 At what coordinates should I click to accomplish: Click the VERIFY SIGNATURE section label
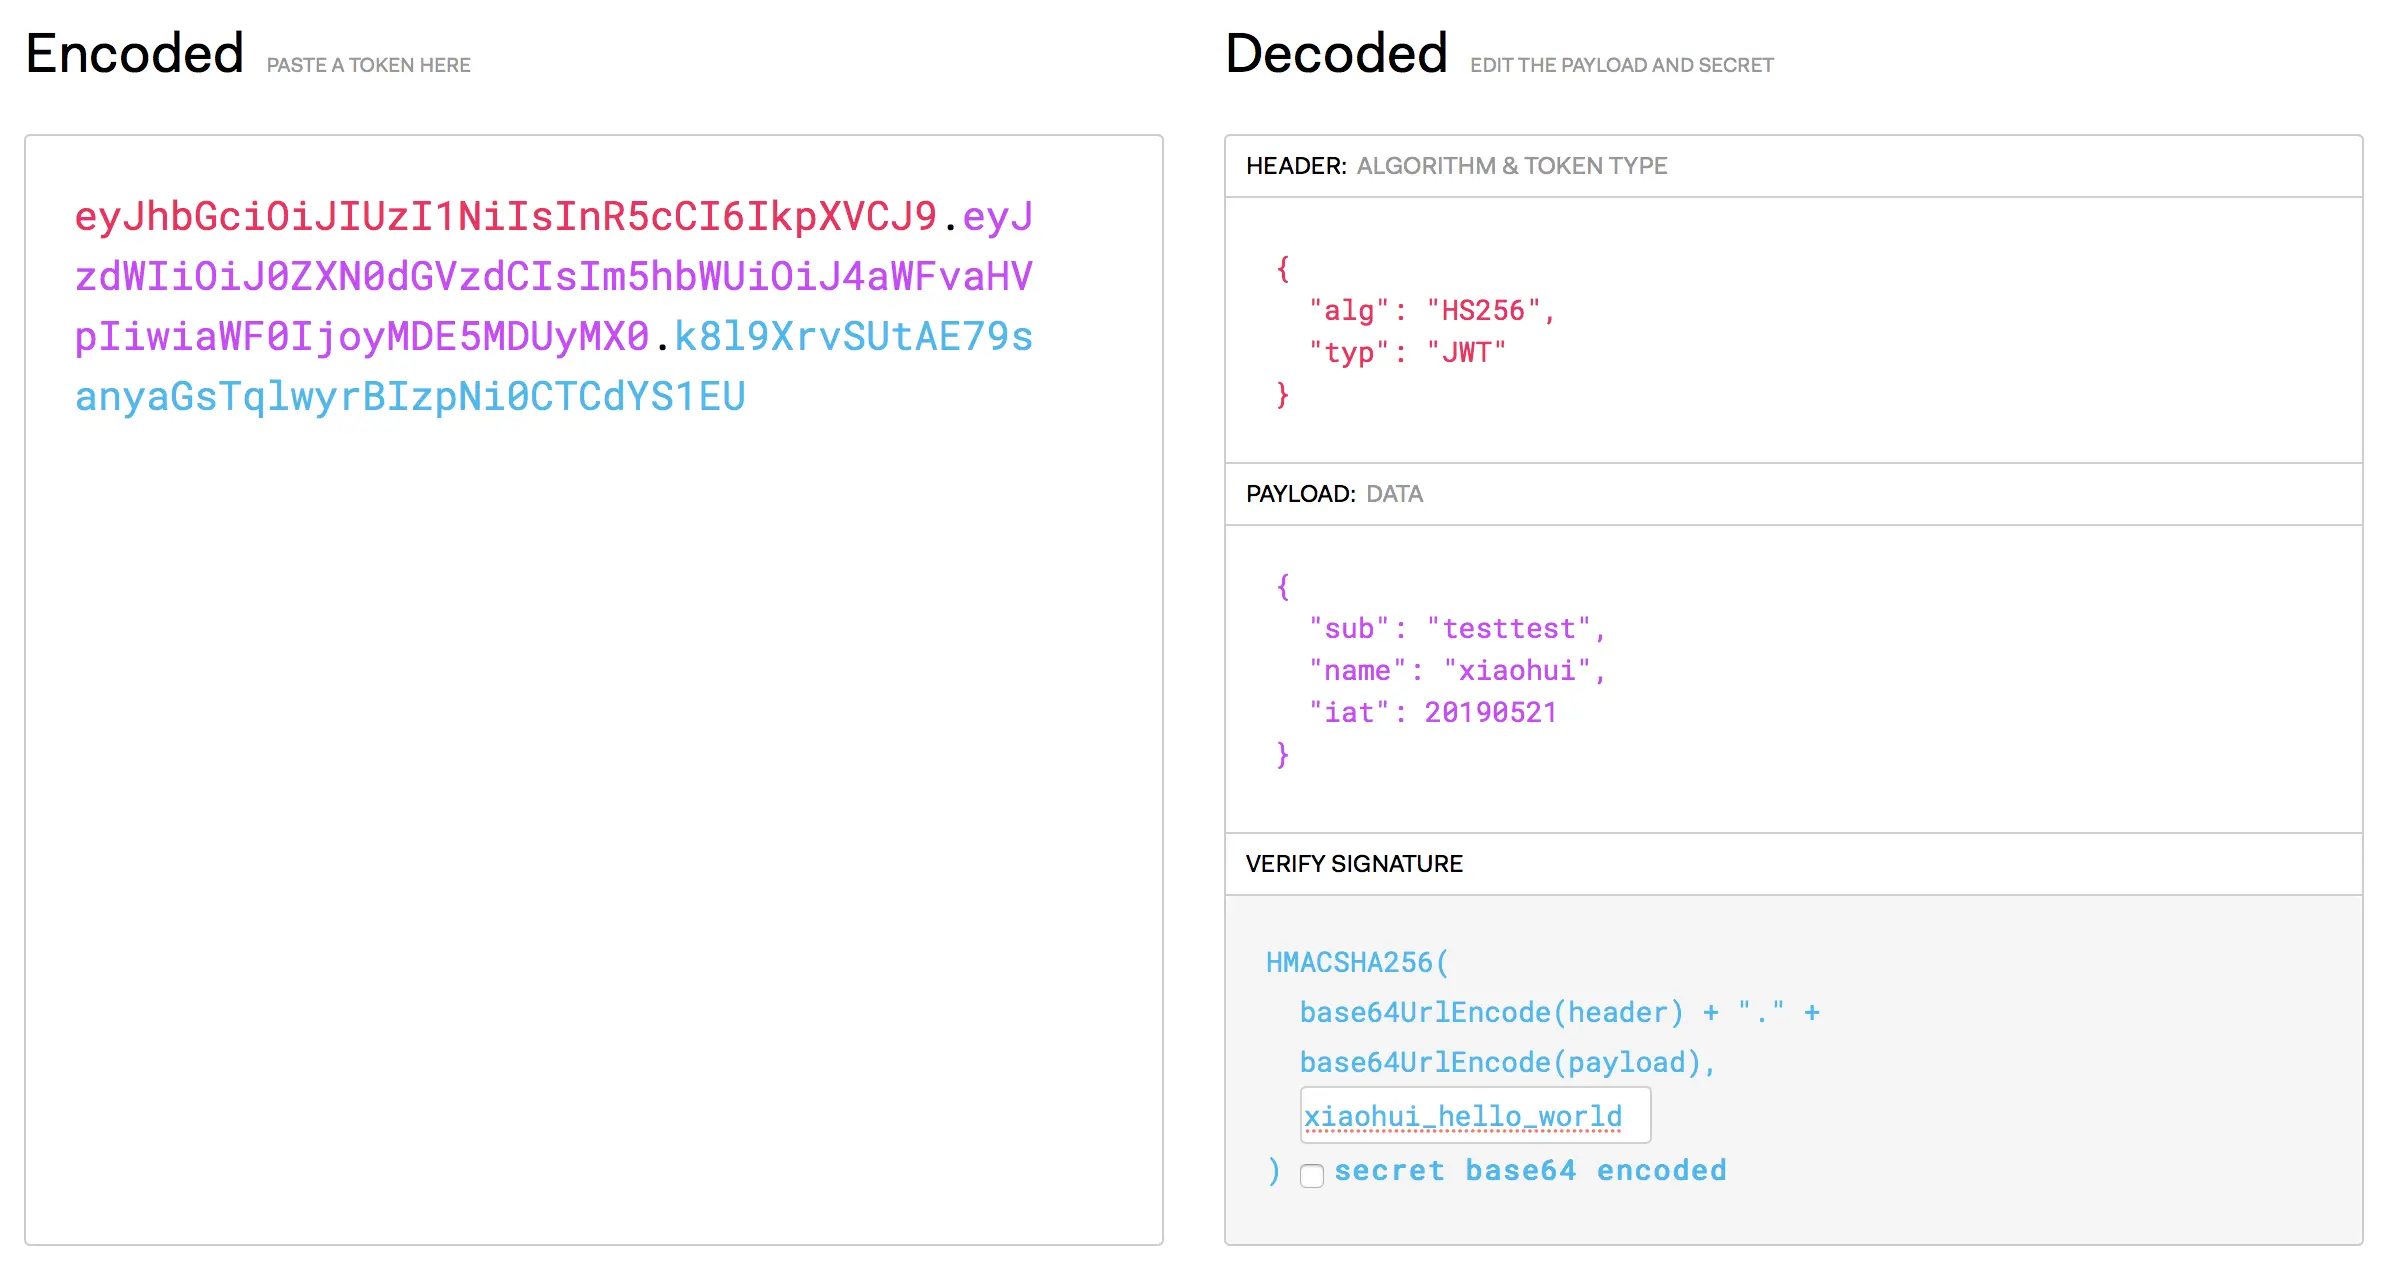[1354, 864]
